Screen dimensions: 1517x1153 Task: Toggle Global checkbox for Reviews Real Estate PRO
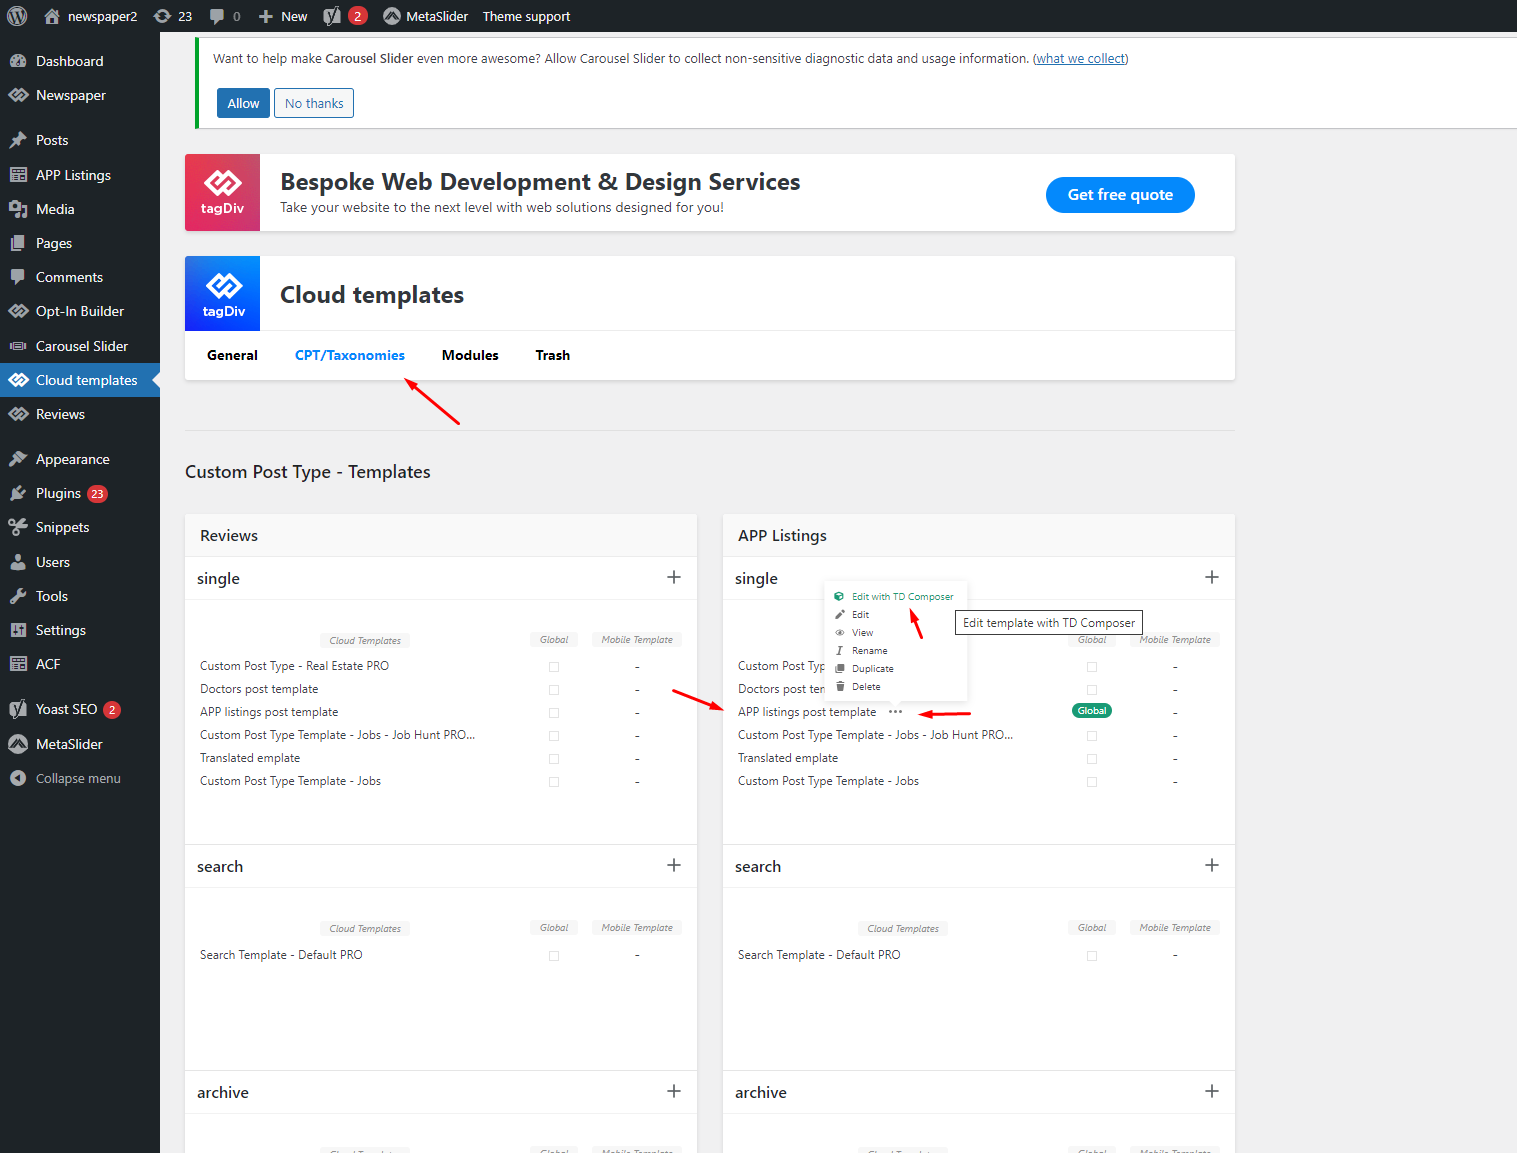[x=554, y=667]
